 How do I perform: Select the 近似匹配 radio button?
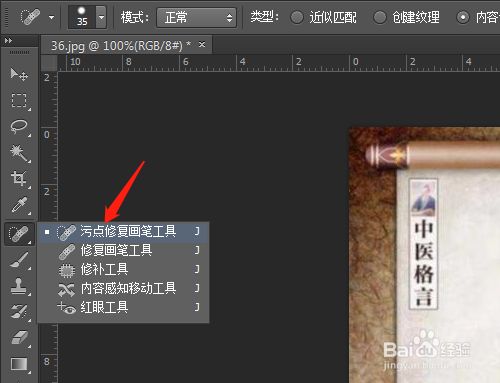click(297, 17)
